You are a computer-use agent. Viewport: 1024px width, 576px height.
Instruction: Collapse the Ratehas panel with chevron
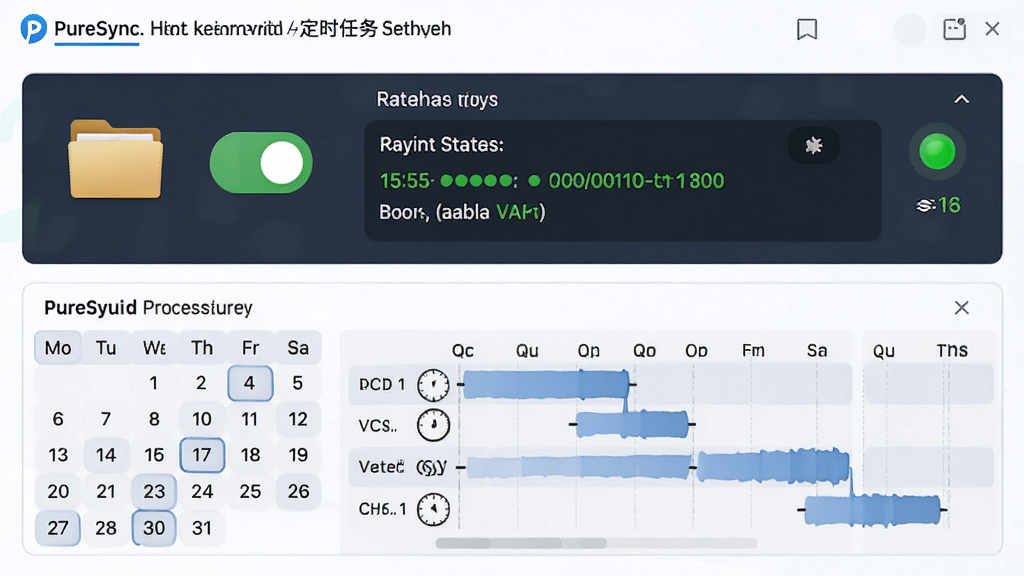[961, 99]
